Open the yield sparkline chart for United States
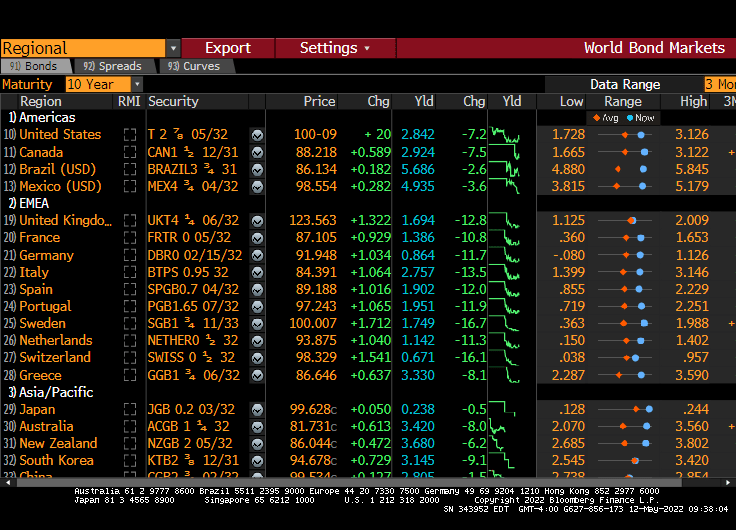Screen dimensions: 736x530 511,135
